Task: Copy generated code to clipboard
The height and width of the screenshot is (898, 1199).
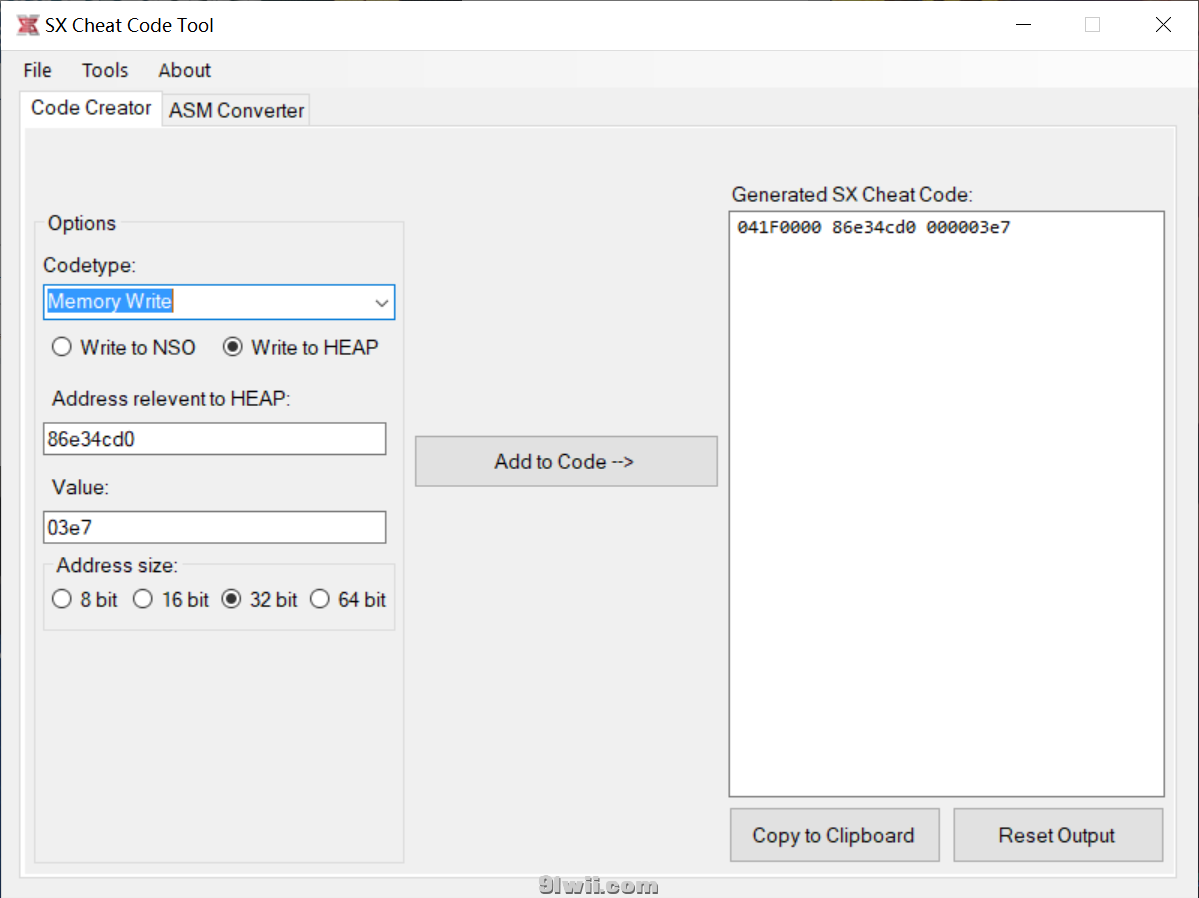Action: [x=833, y=835]
